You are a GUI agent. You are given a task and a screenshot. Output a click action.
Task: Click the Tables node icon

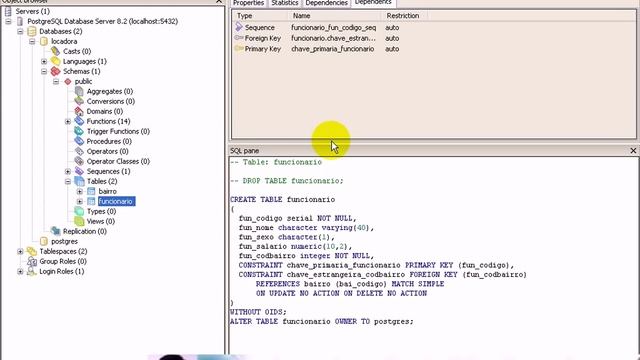coord(79,181)
